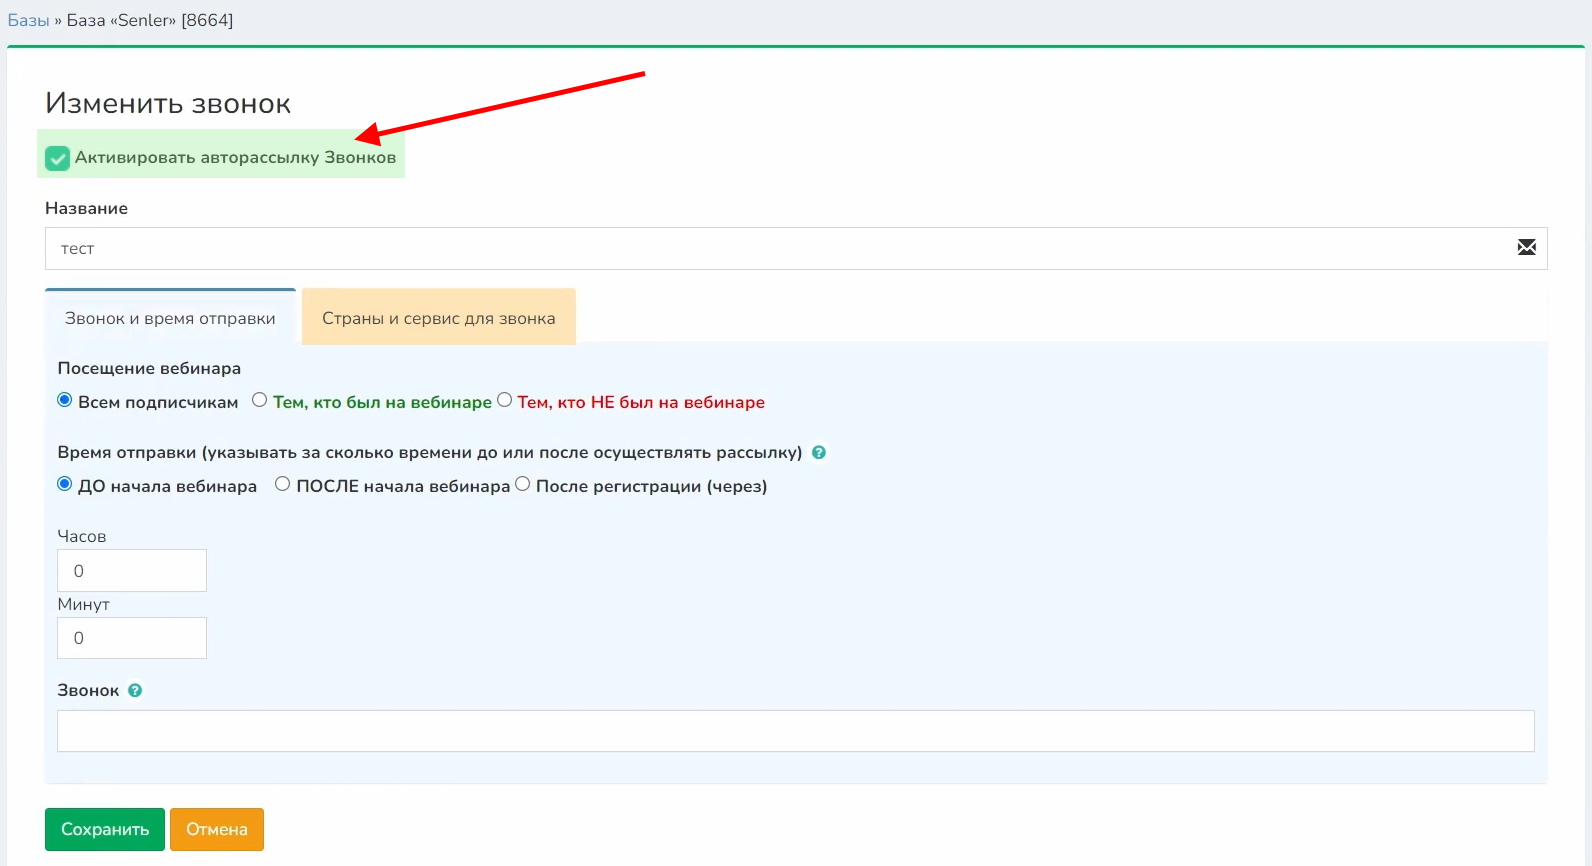Open the Базы breadcrumb link

[28, 20]
